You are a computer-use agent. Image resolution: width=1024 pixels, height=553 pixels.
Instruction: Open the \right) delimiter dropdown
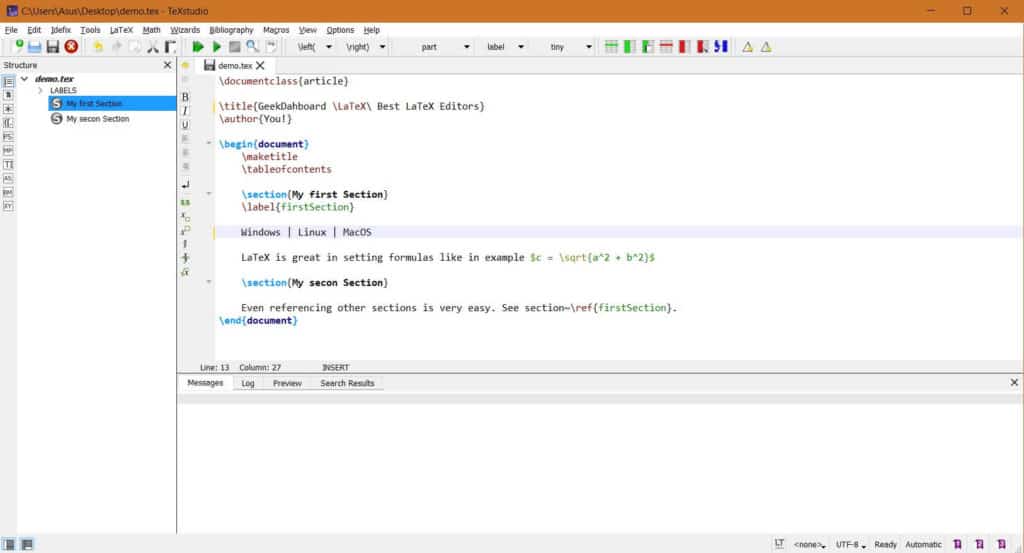(x=383, y=47)
